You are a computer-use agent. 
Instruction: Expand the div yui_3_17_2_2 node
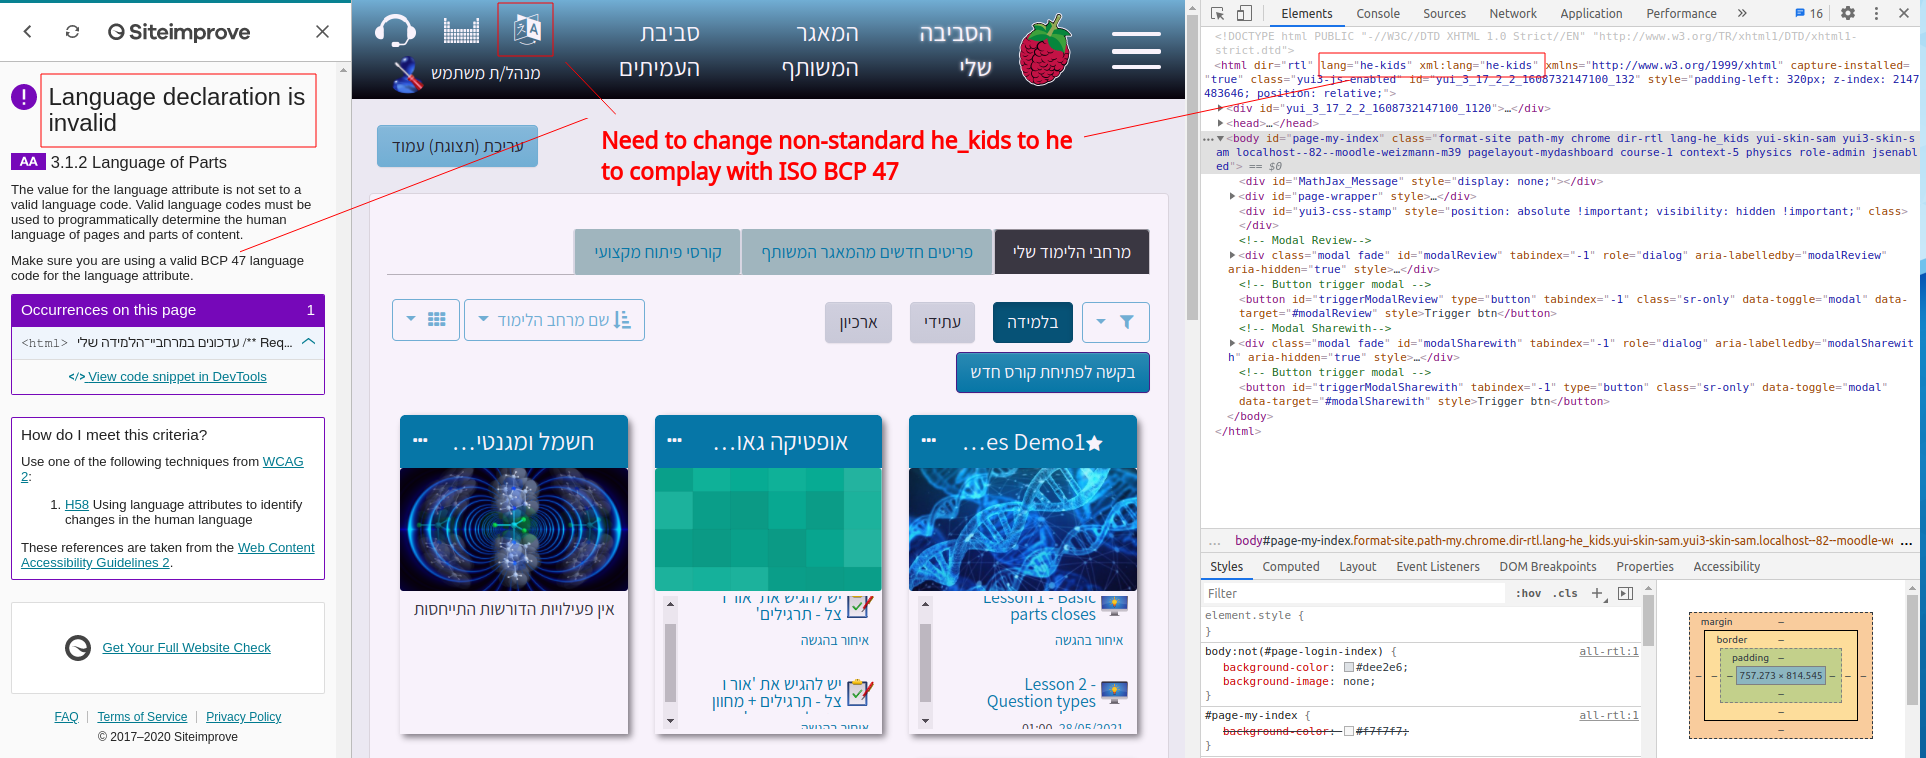coord(1222,108)
